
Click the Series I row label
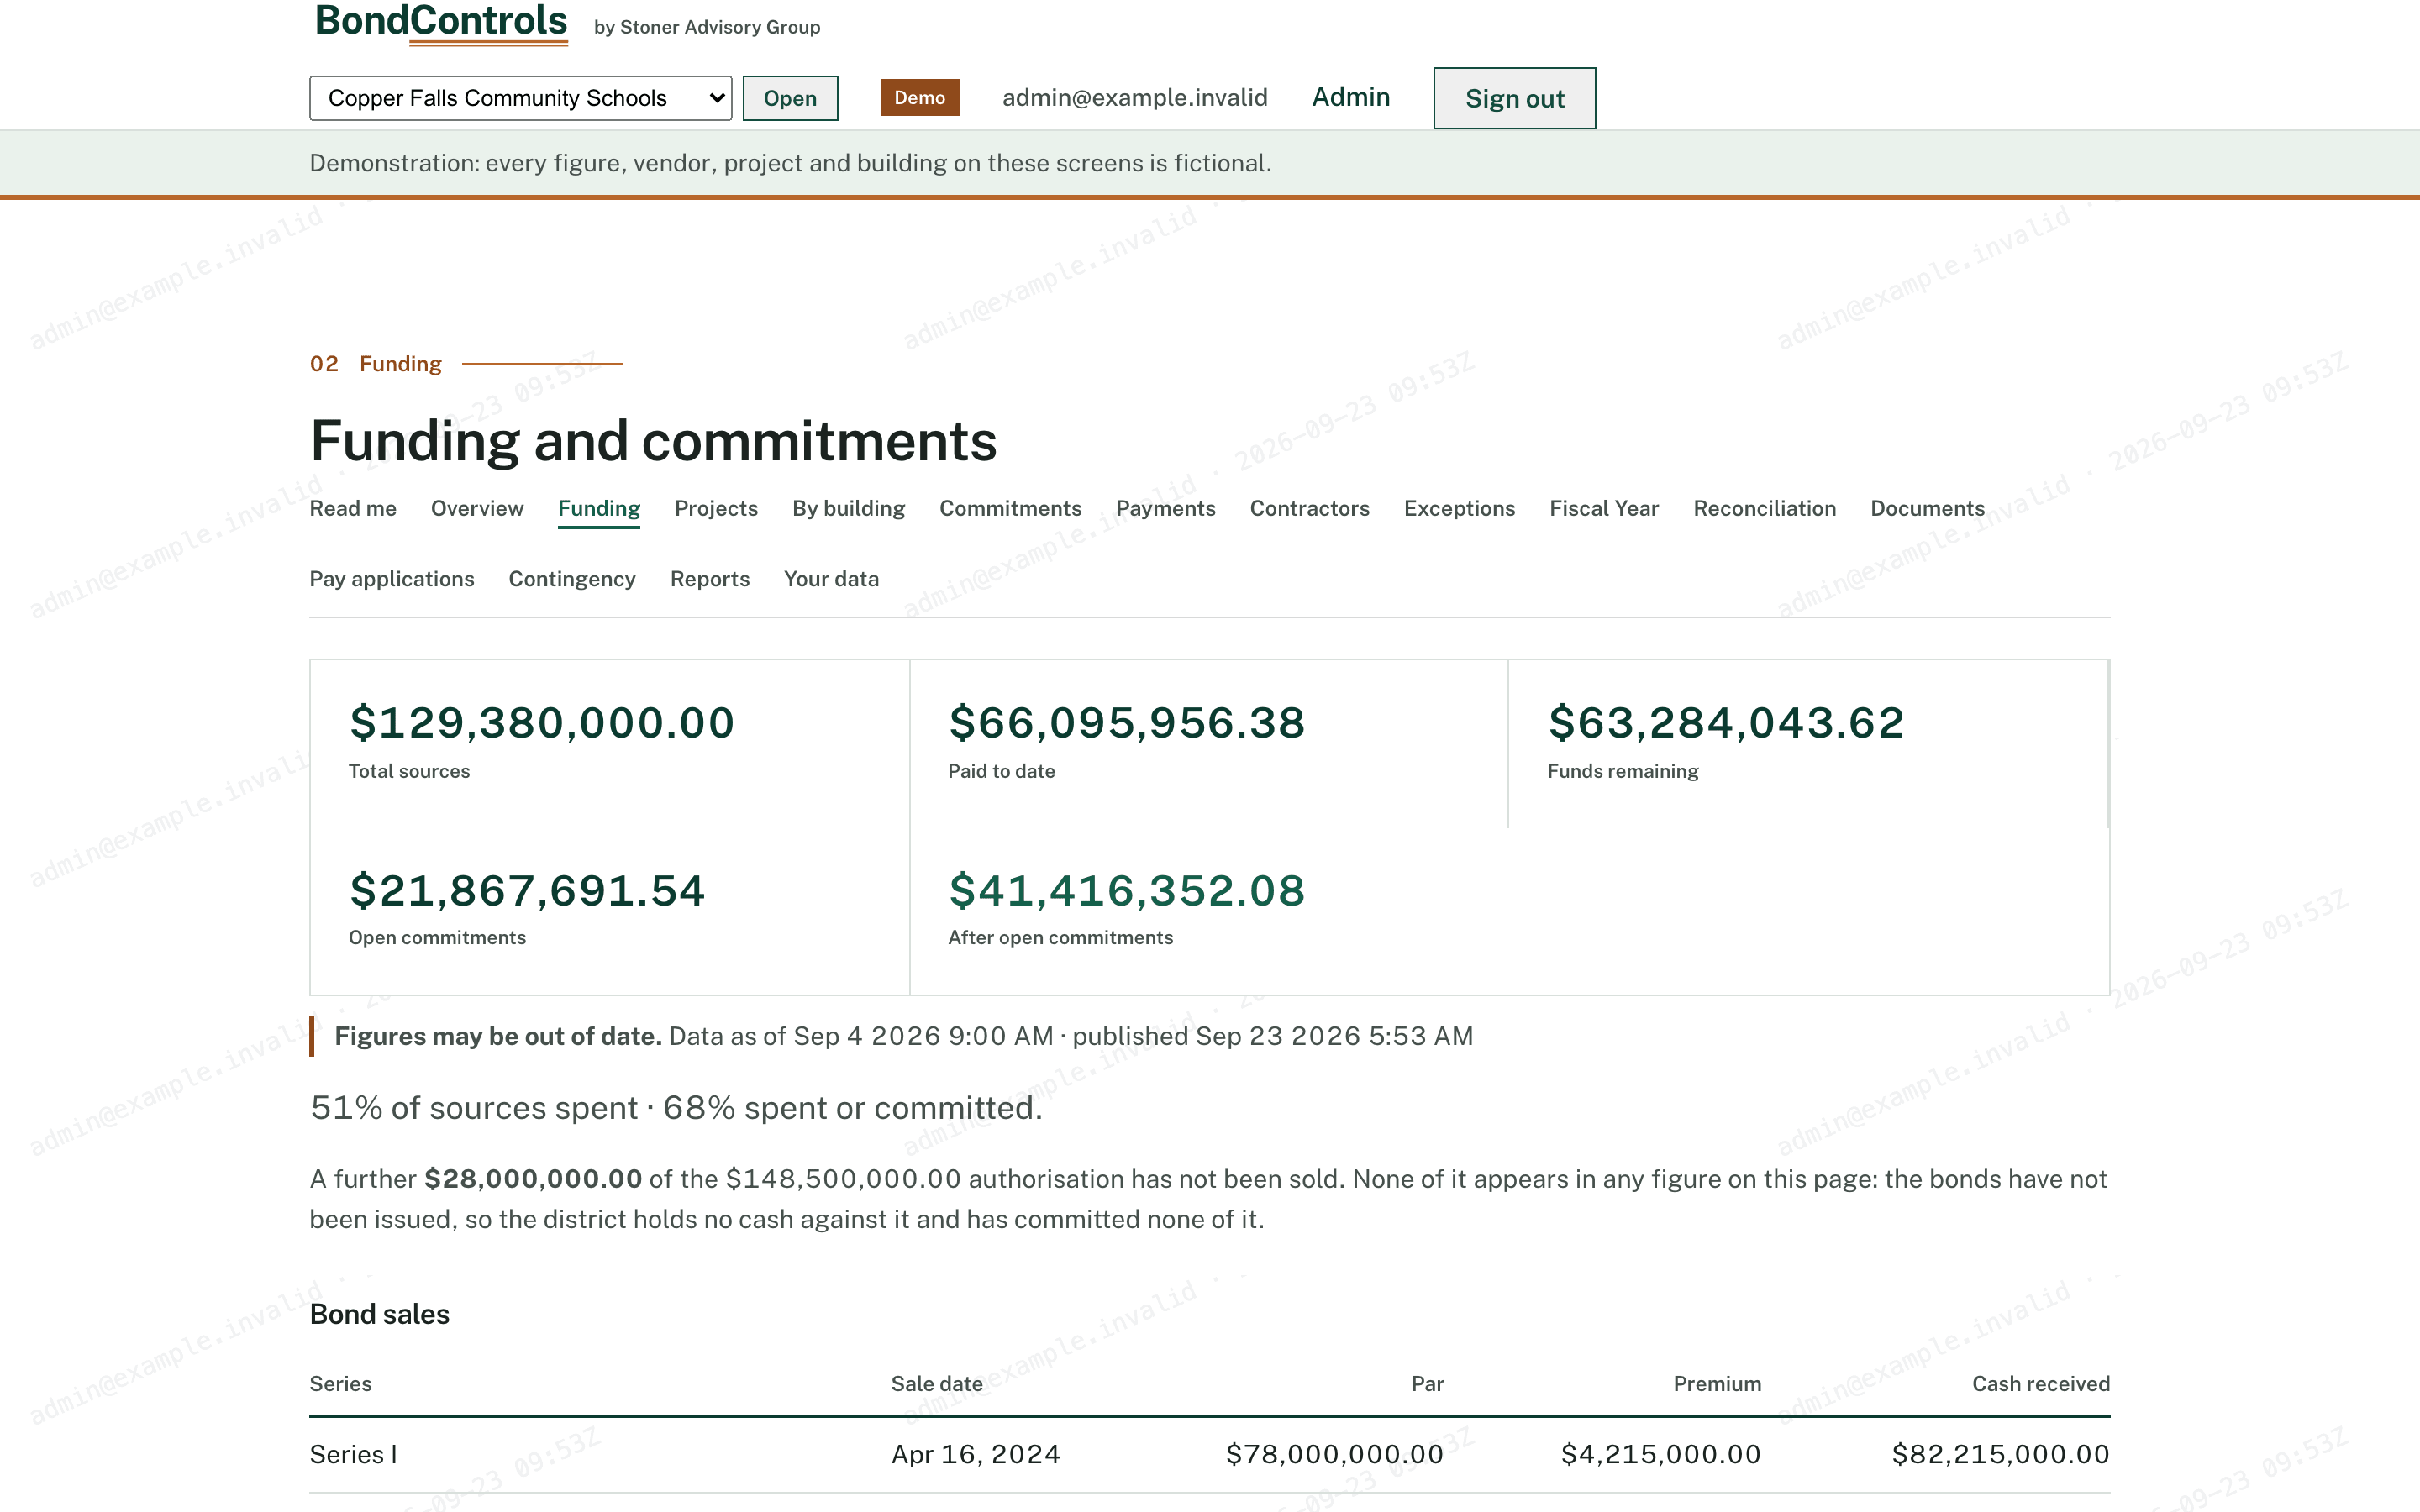(x=354, y=1455)
